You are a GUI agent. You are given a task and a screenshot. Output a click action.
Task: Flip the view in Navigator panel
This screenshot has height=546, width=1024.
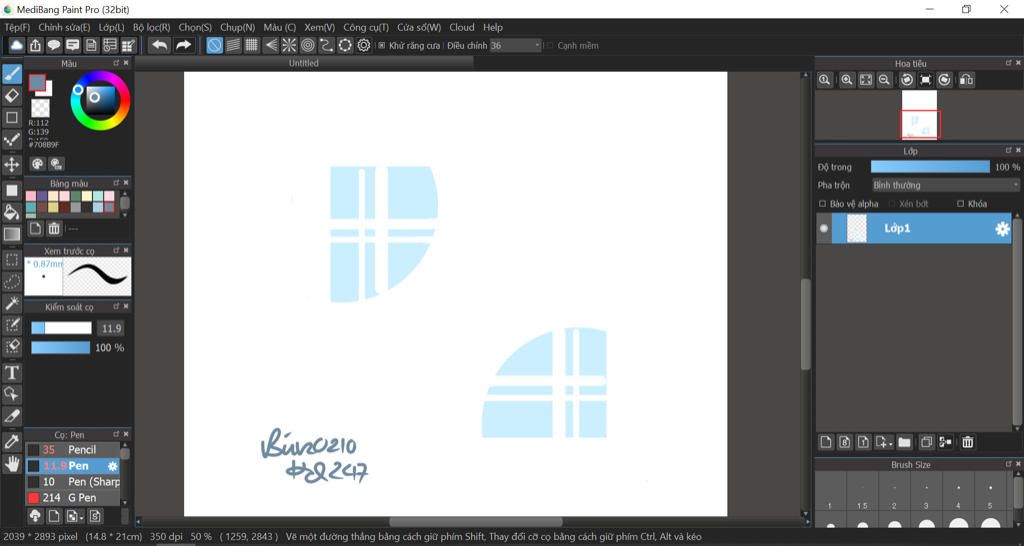[967, 80]
